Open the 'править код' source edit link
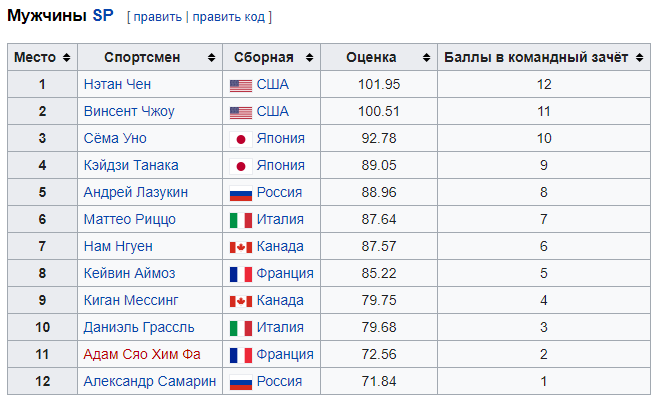659x403 pixels. pyautogui.click(x=229, y=17)
